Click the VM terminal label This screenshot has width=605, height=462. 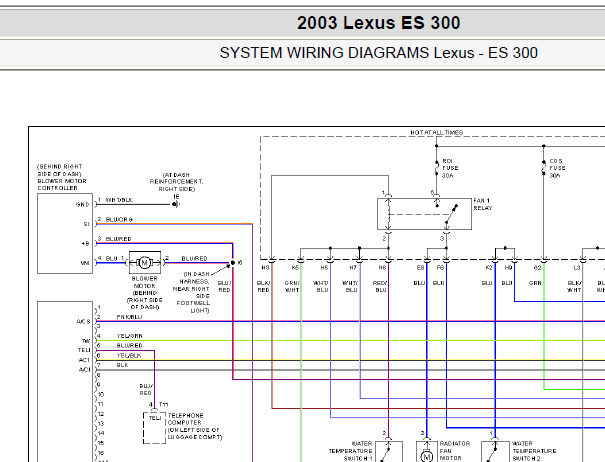point(85,263)
